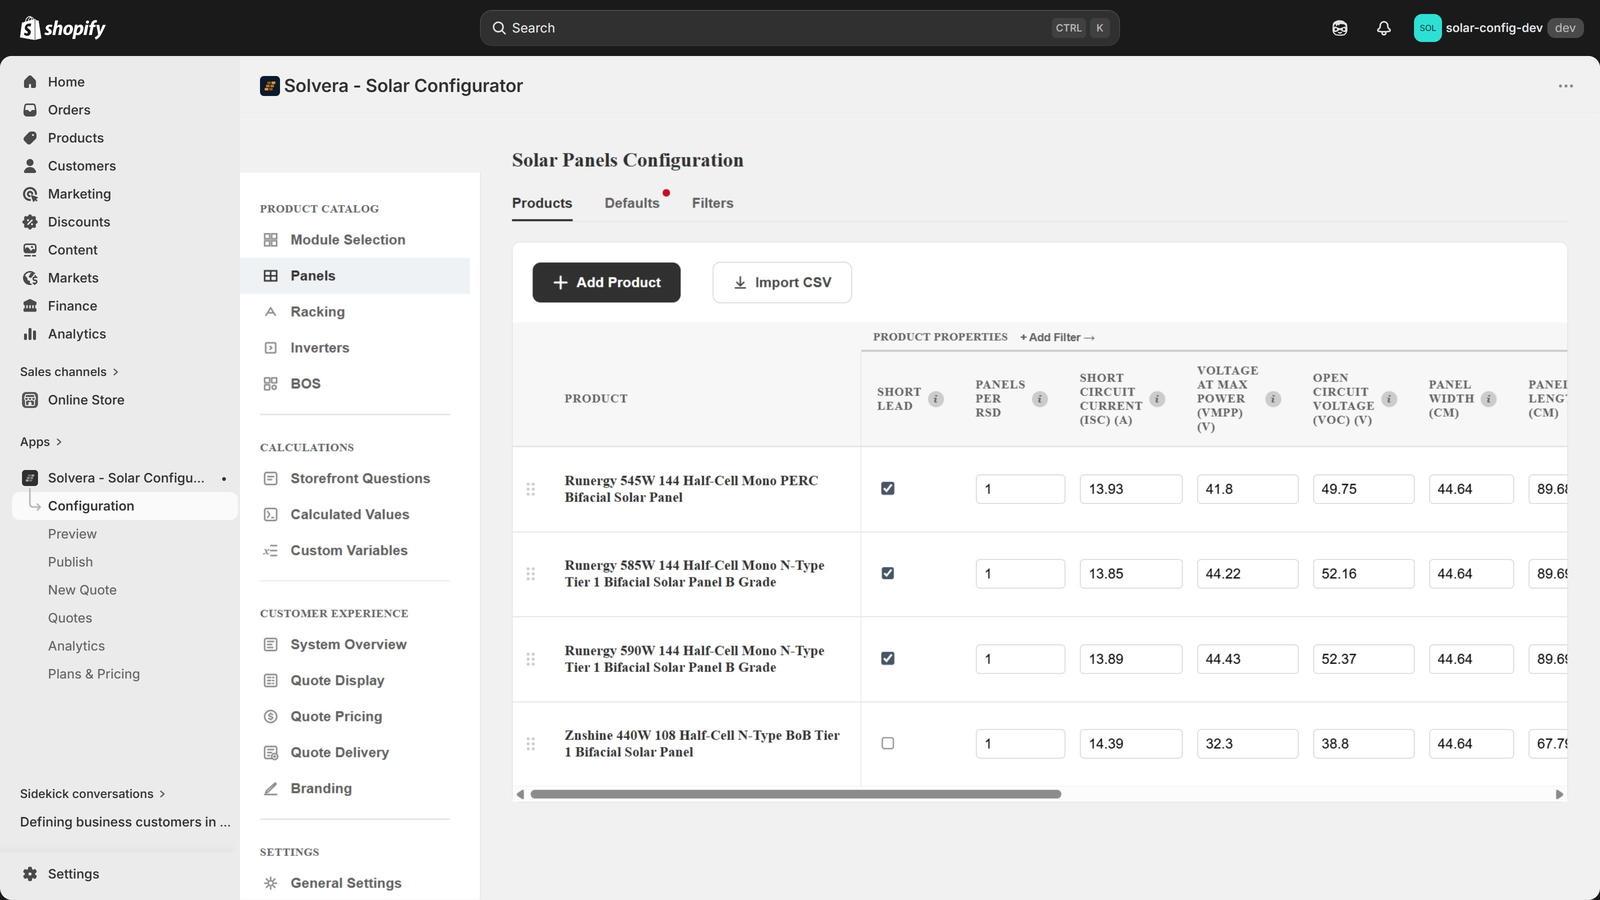
Task: Switch to Defaults tab
Action: point(632,203)
